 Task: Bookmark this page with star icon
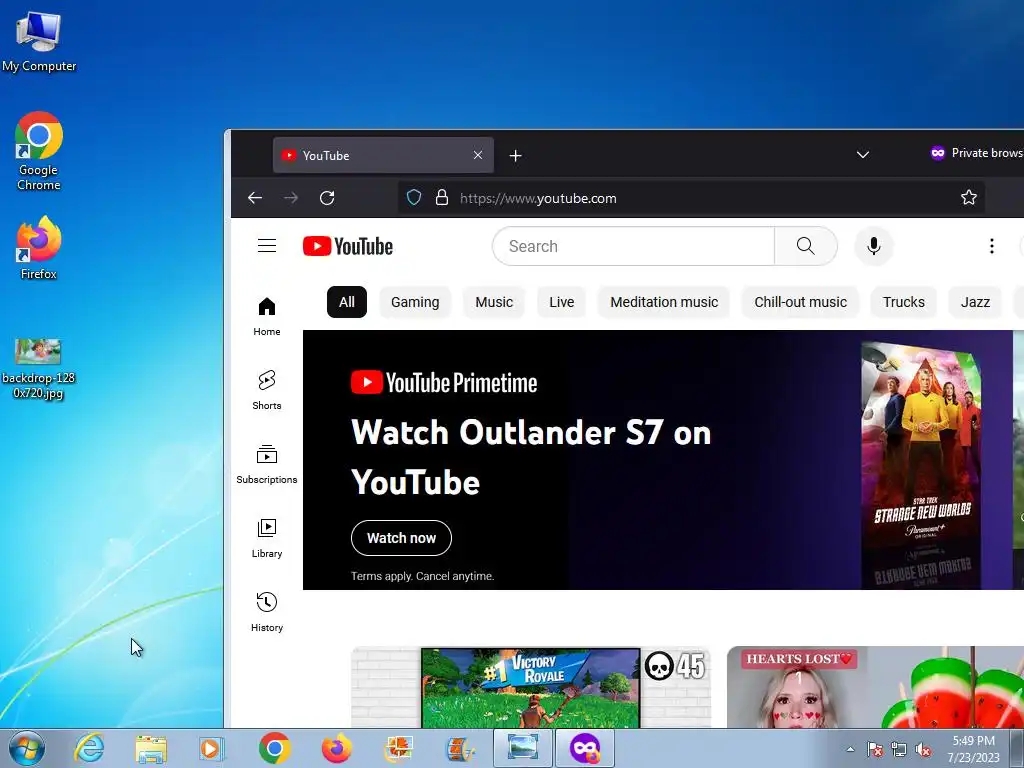(968, 197)
